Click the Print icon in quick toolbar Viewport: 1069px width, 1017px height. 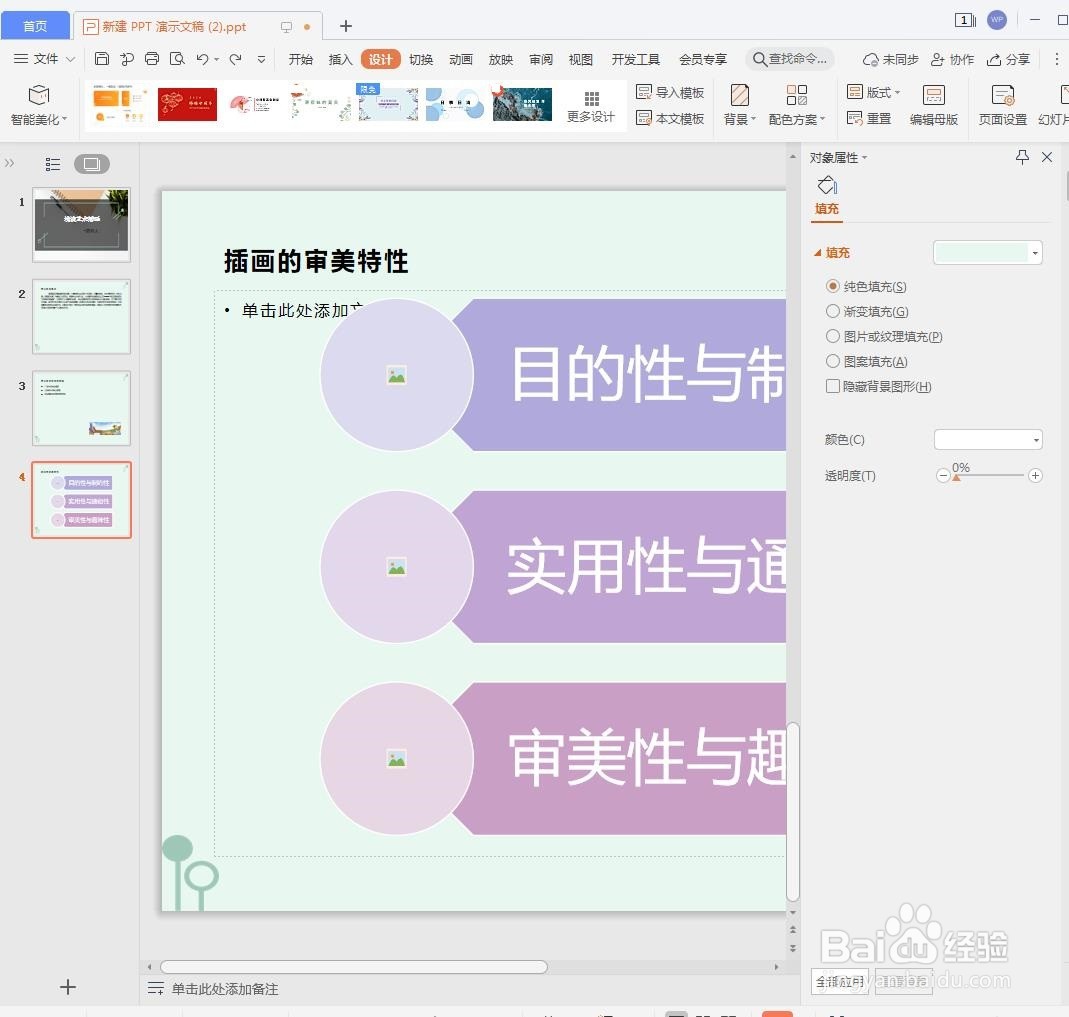click(x=152, y=59)
